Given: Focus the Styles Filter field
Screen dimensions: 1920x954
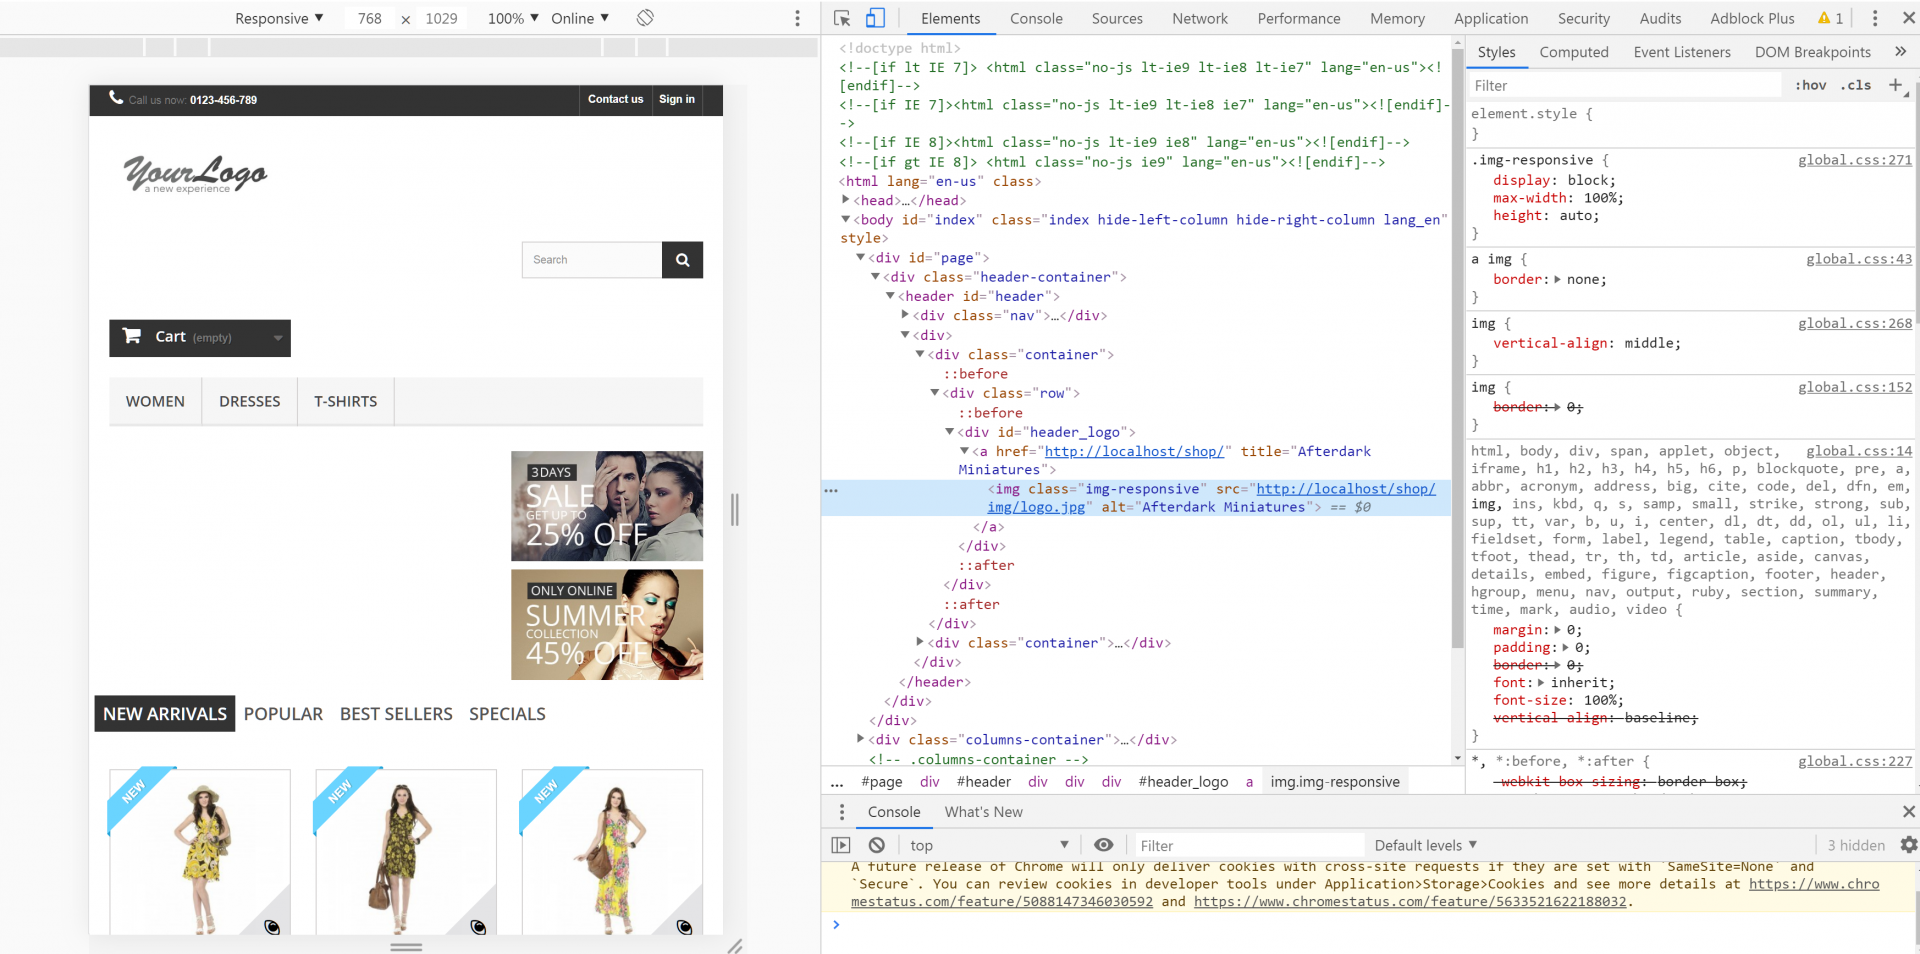Looking at the screenshot, I should tap(1625, 86).
